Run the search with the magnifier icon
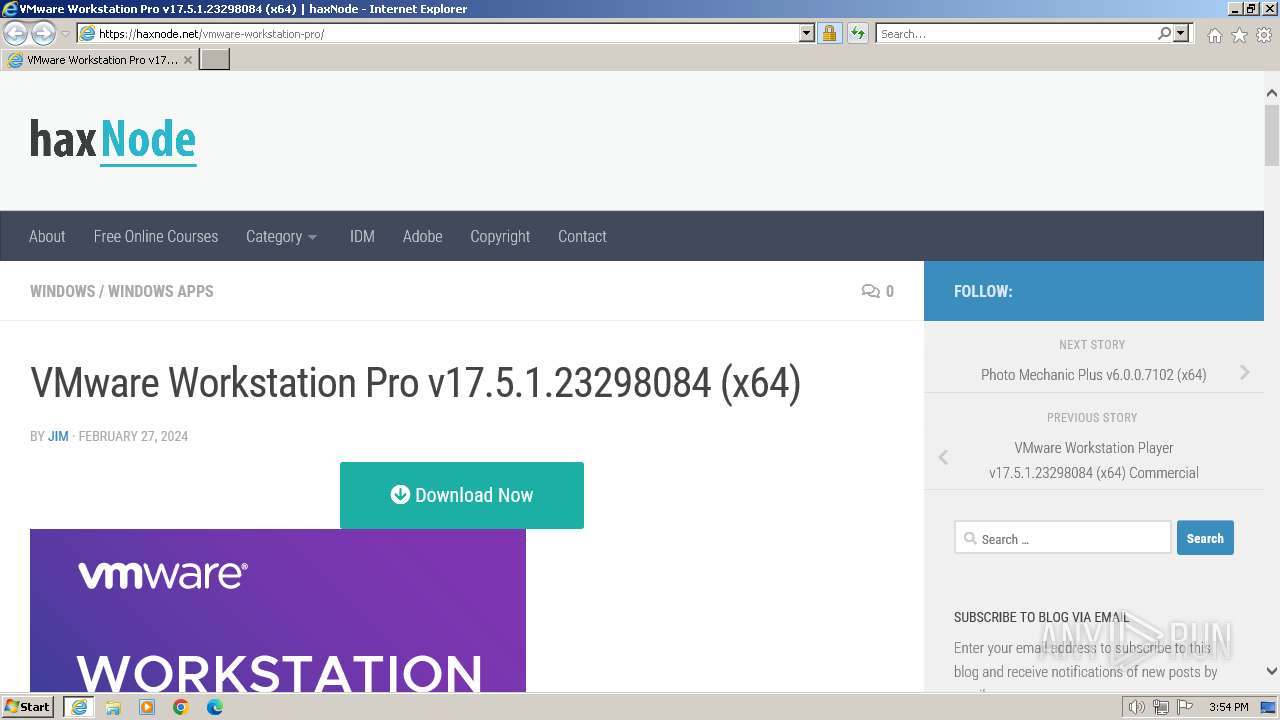1280x720 pixels. click(x=1164, y=34)
